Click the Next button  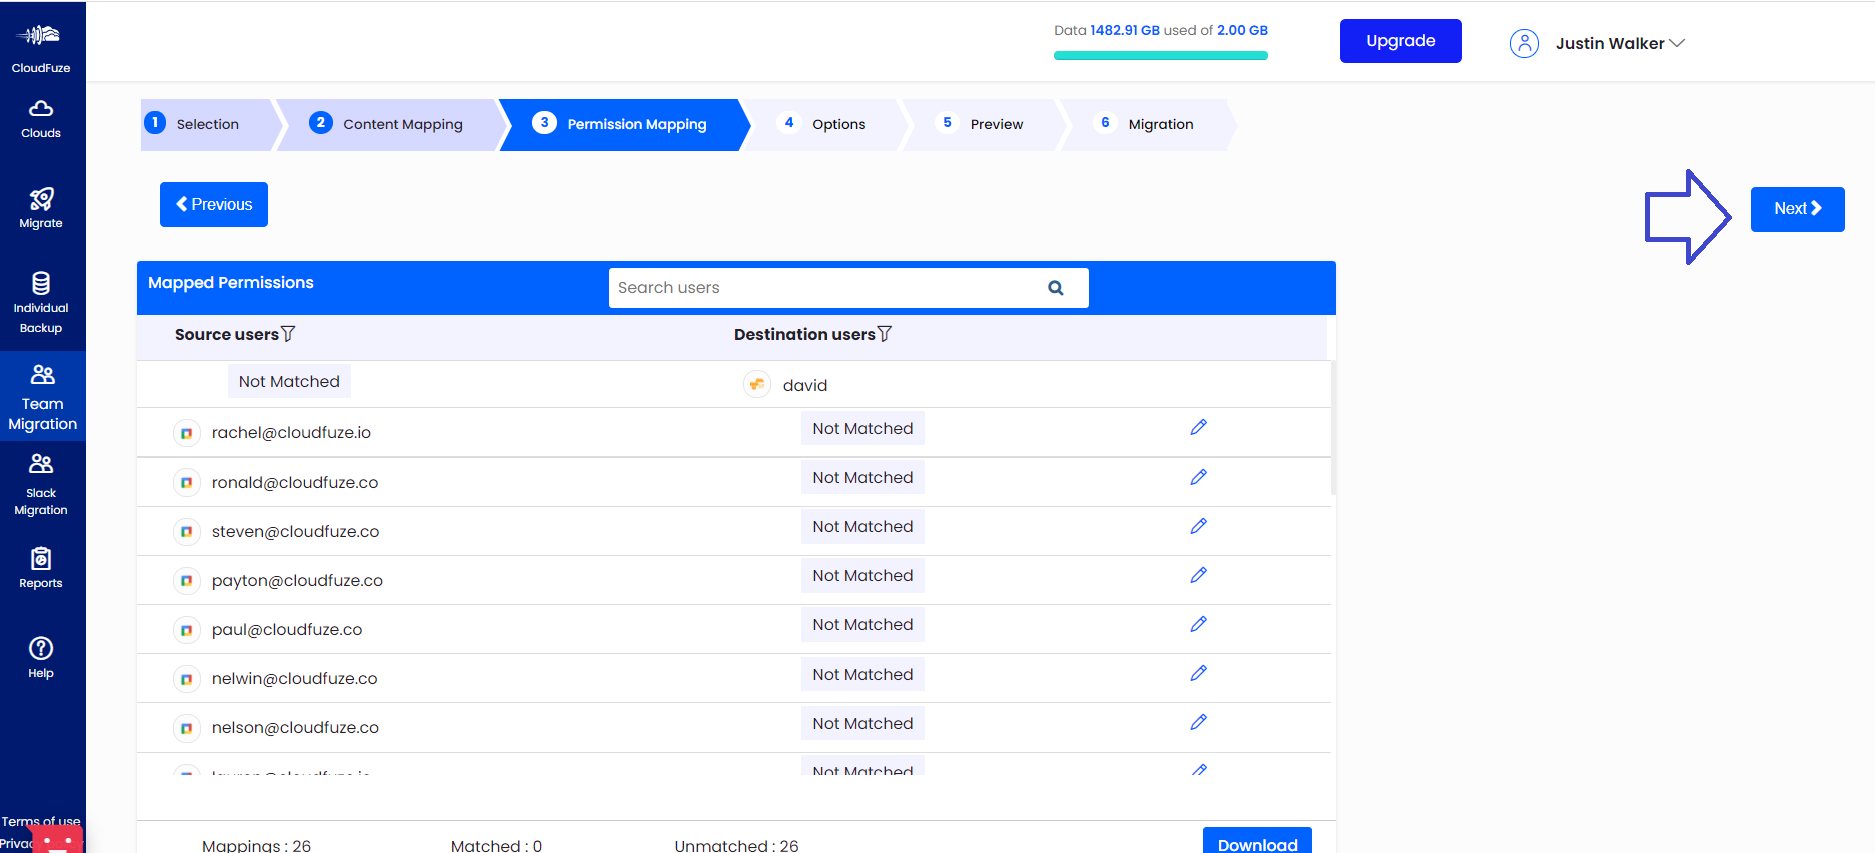point(1797,209)
